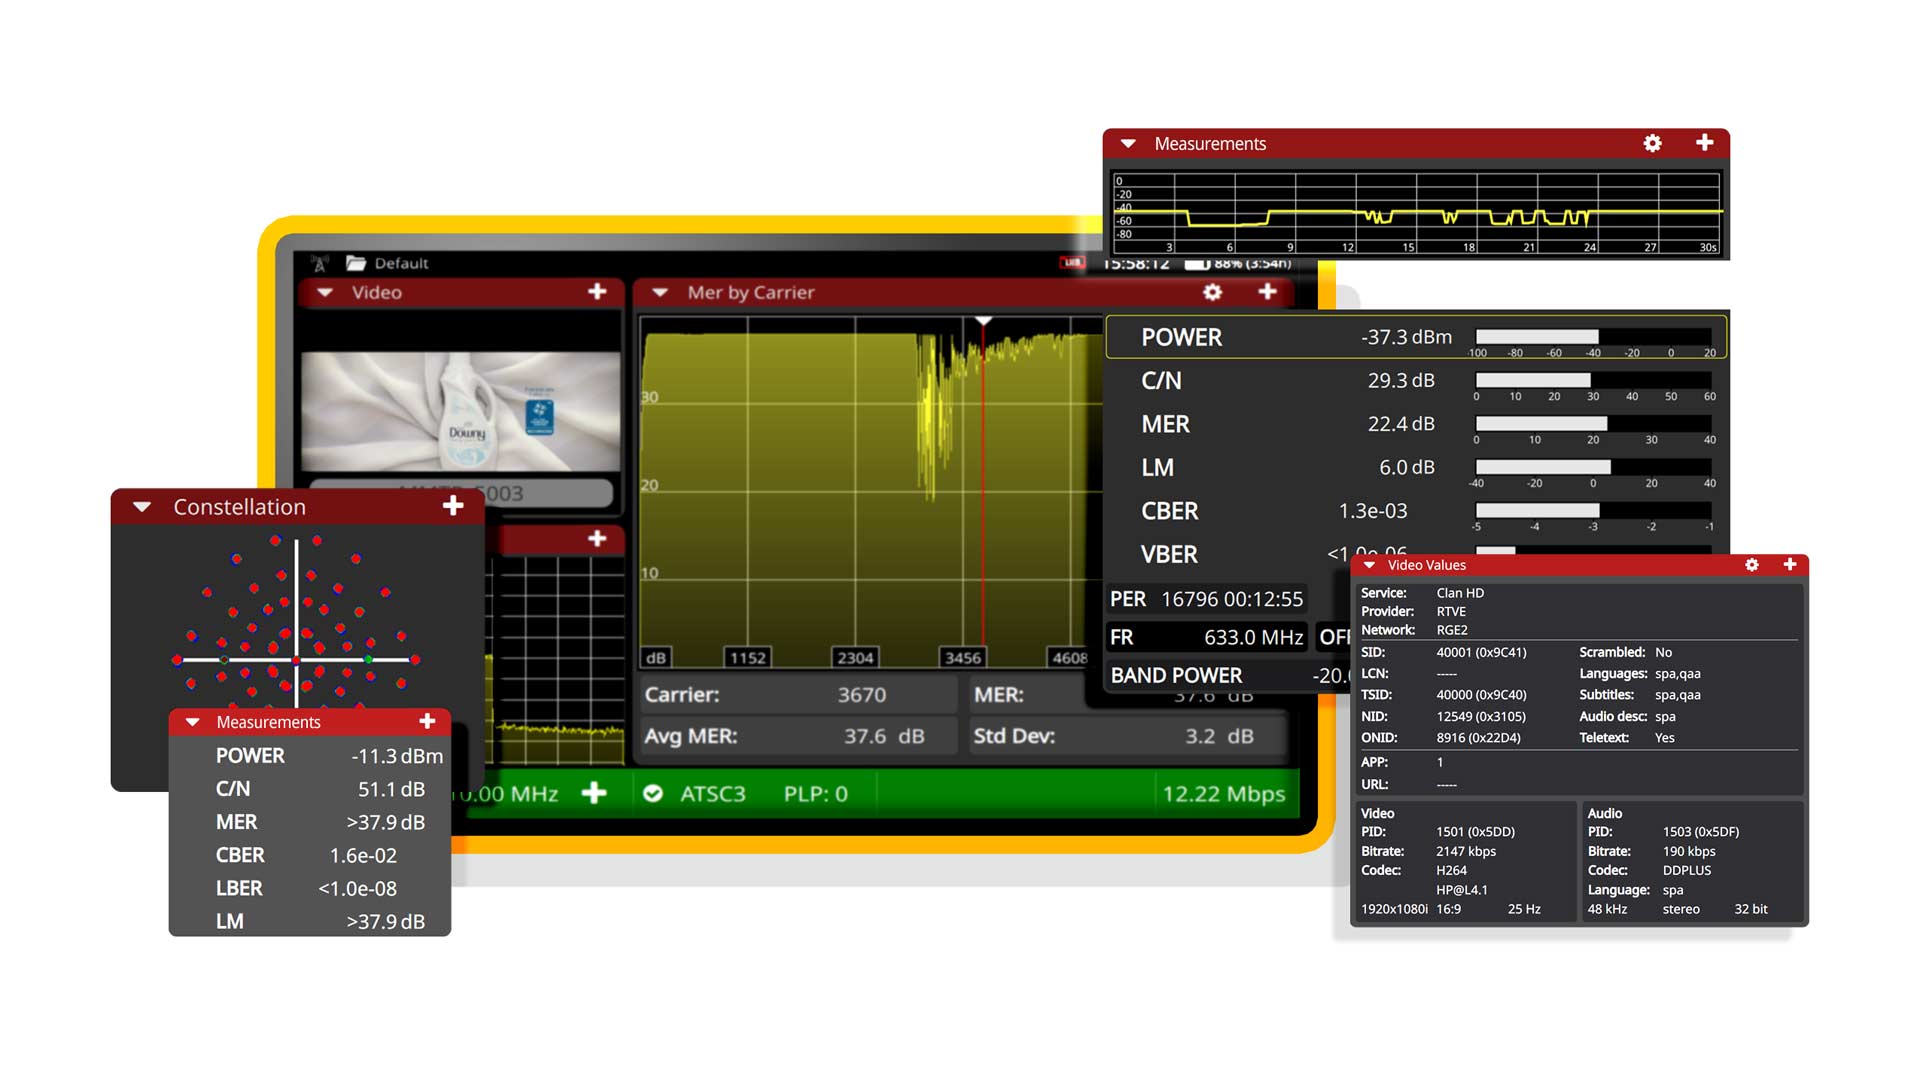This screenshot has height=1080, width=1920.
Task: Collapse the Video panel
Action: pos(325,292)
